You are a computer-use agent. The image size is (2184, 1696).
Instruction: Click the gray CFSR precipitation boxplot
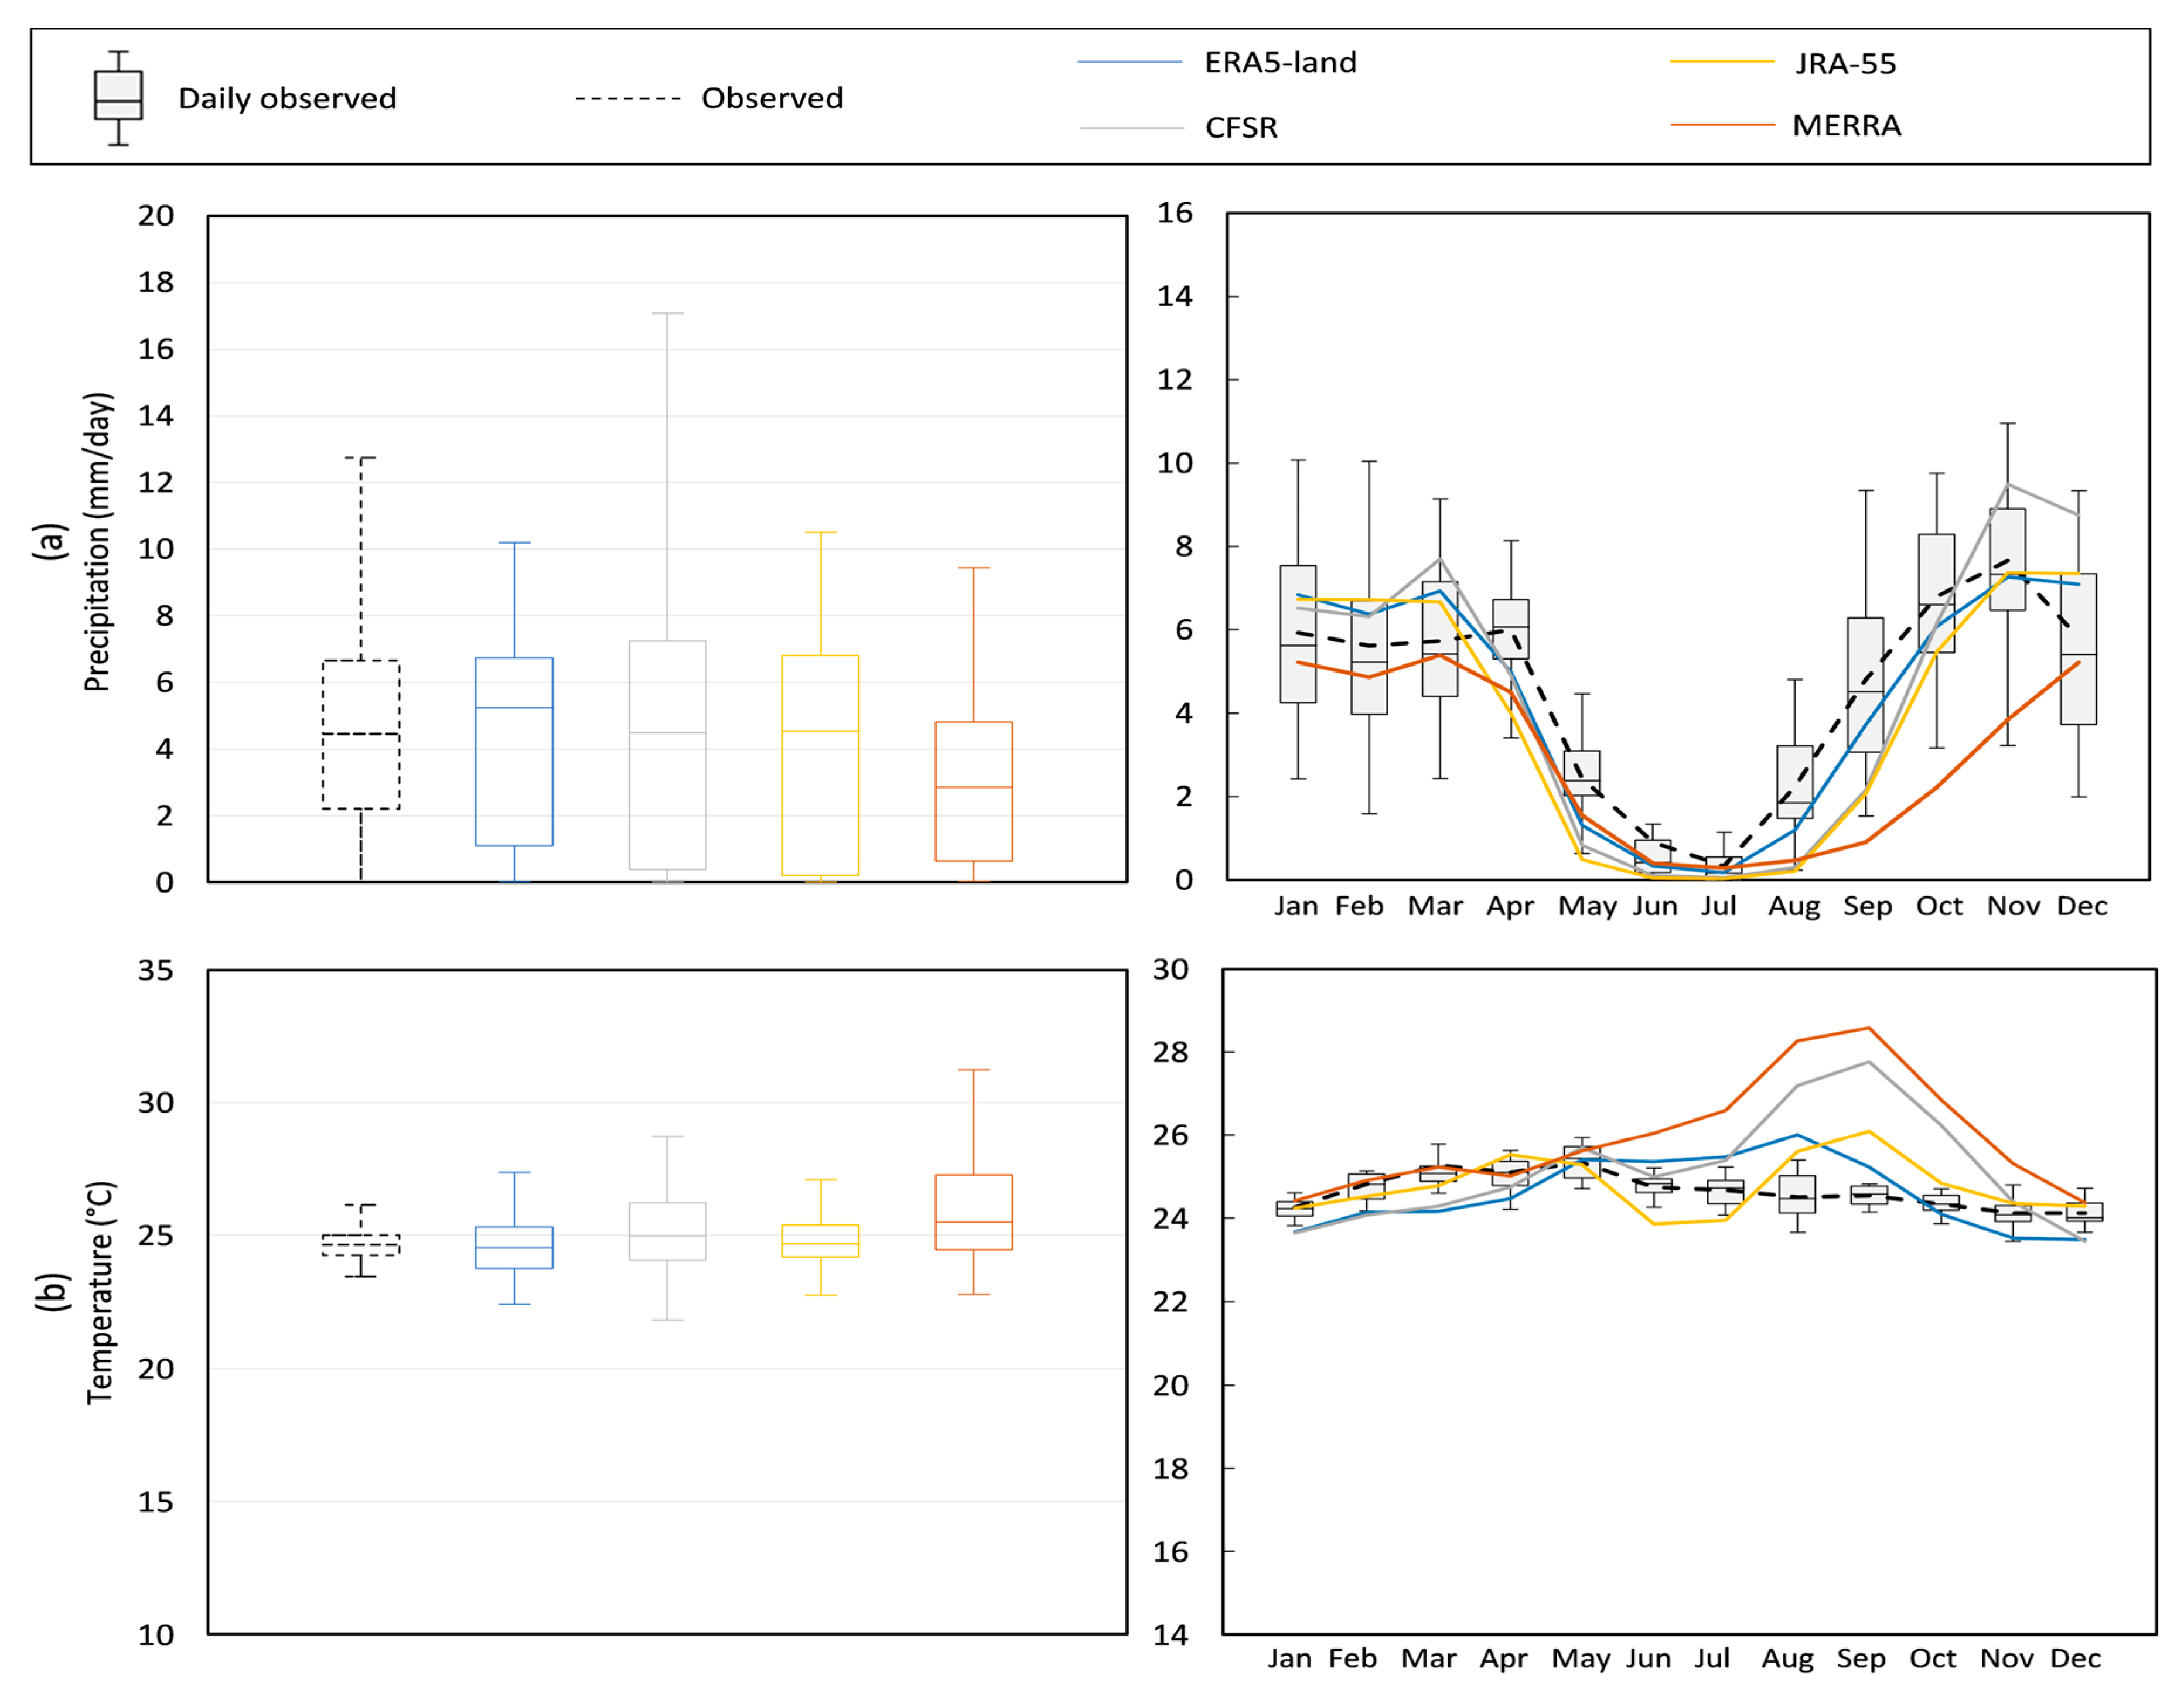pos(667,754)
